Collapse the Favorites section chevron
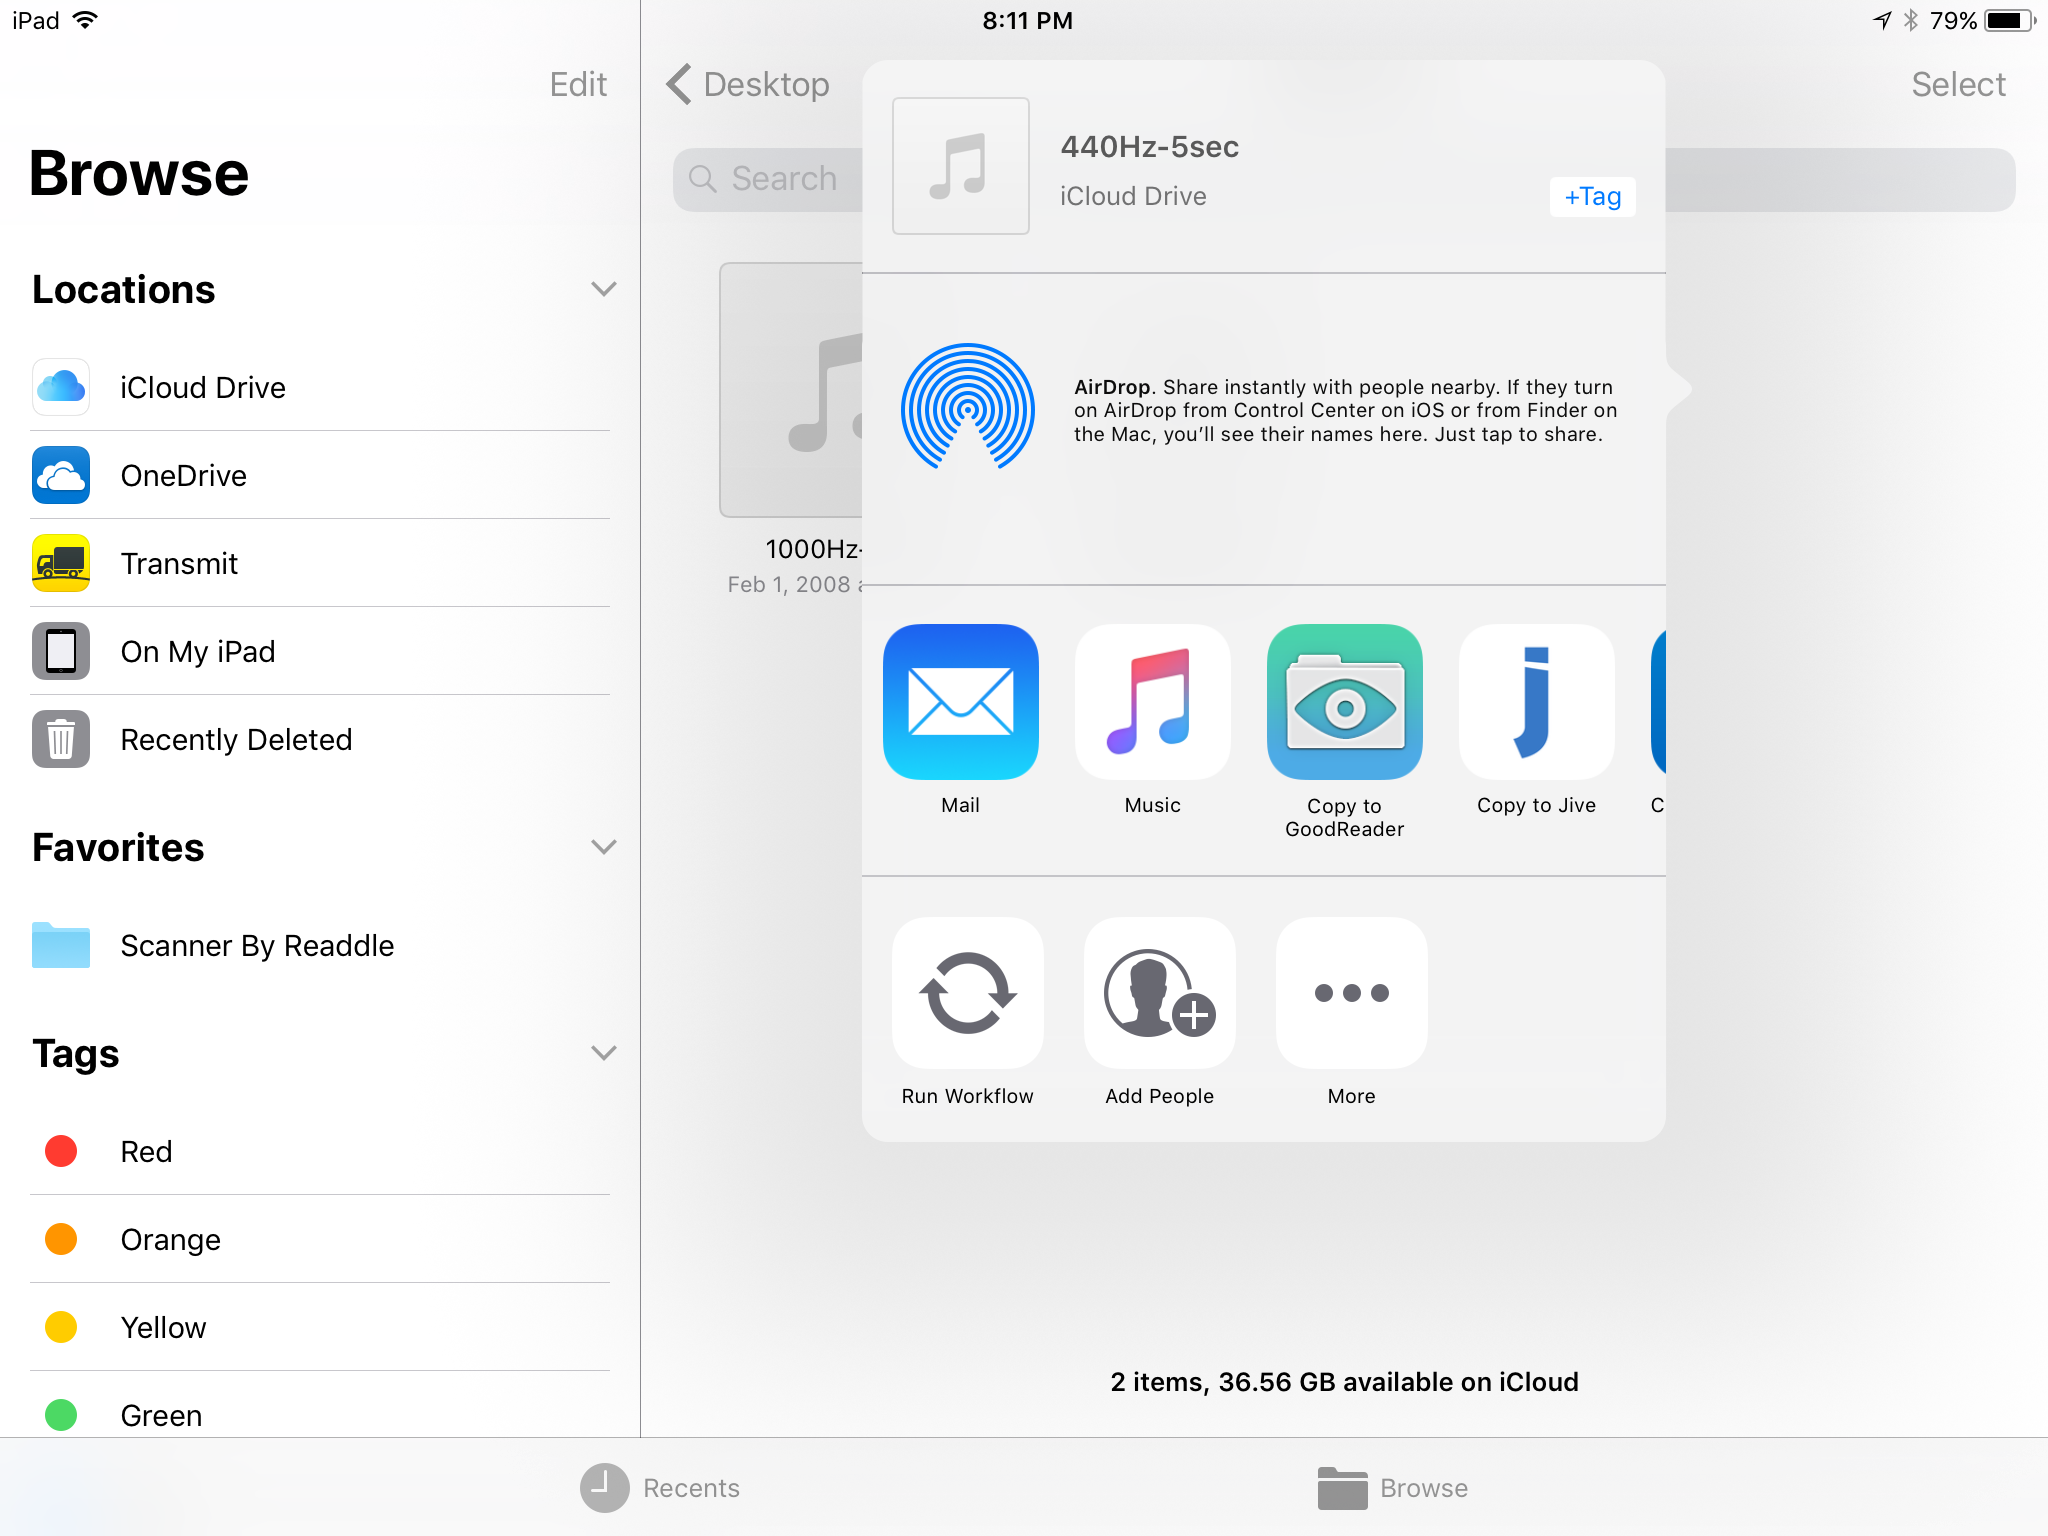 click(x=603, y=847)
